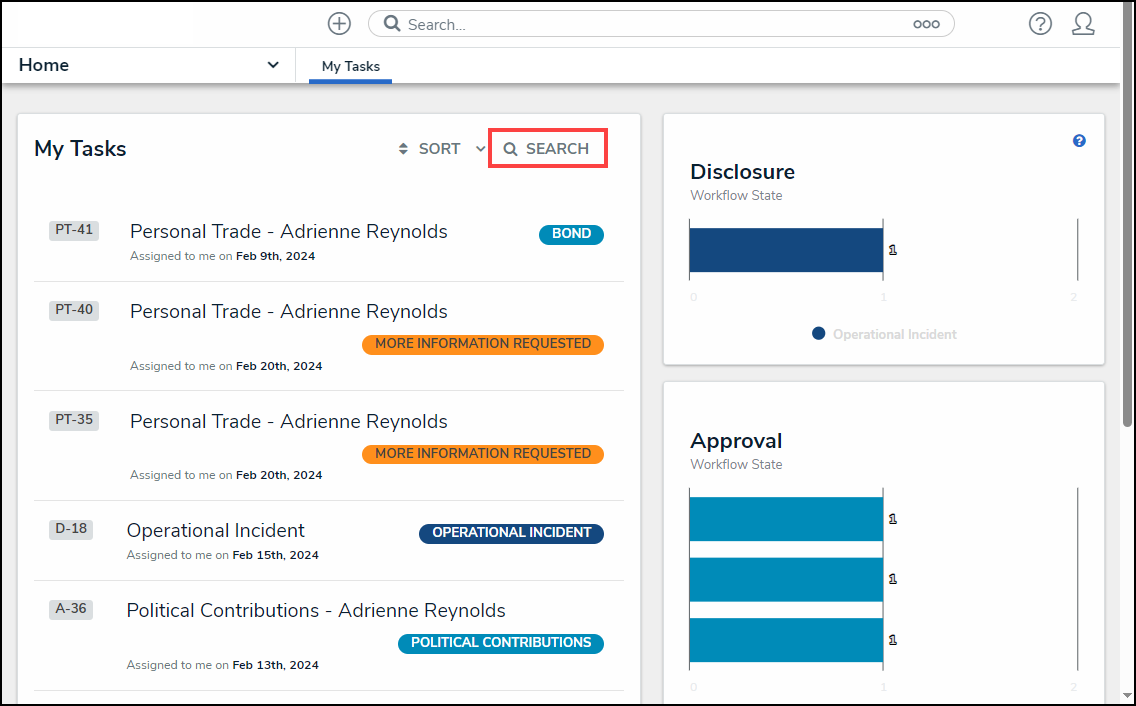
Task: Click the magnifier icon beside SEARCH
Action: pos(510,149)
